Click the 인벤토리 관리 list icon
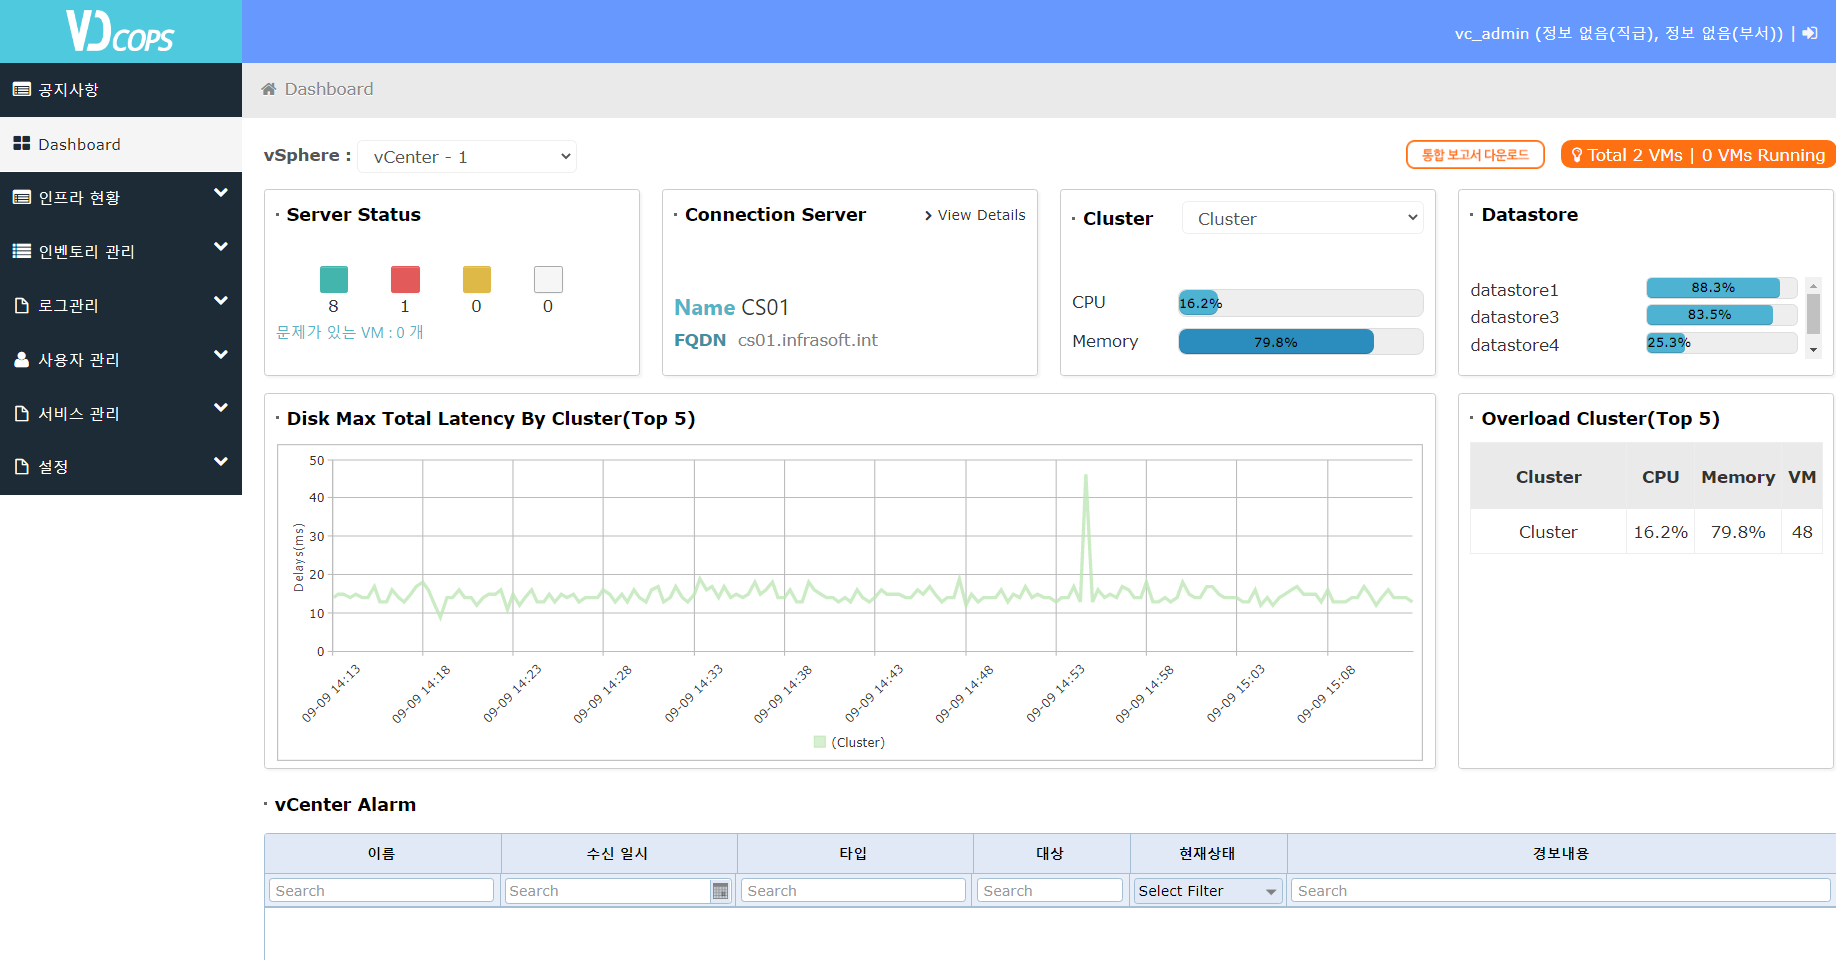 22,251
